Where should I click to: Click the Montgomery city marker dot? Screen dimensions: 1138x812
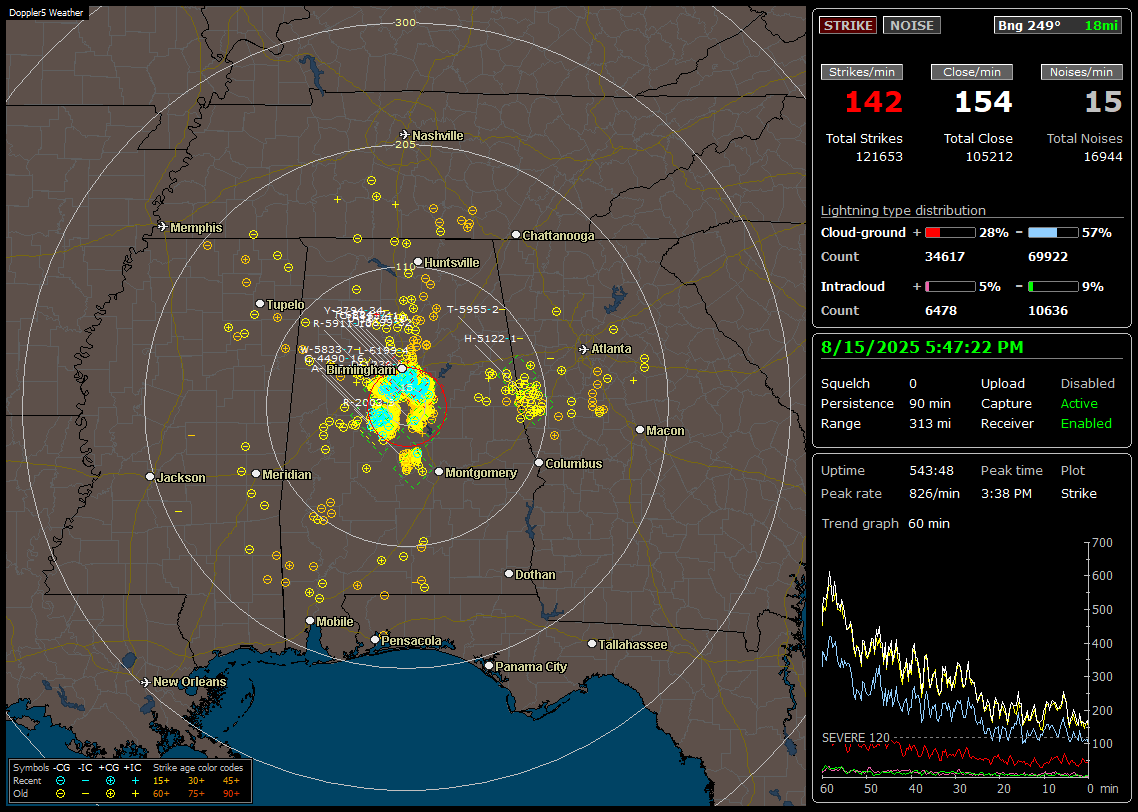pyautogui.click(x=439, y=472)
